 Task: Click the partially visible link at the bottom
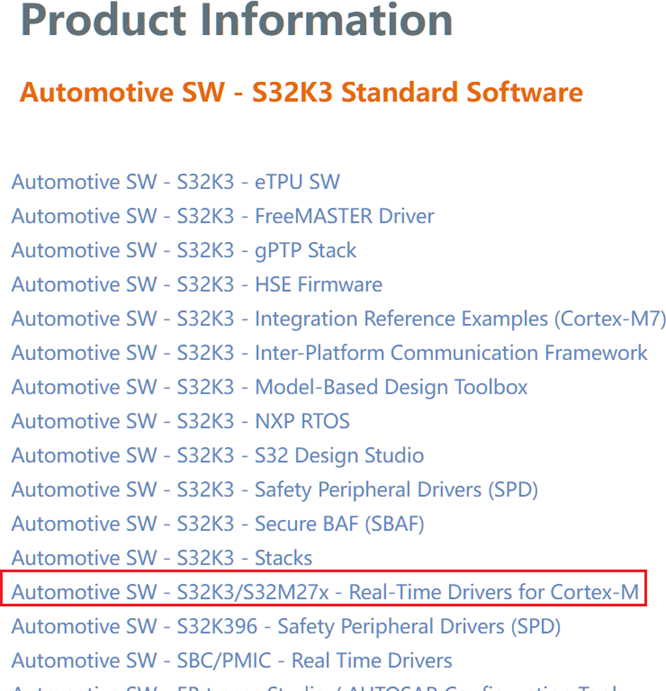[x=300, y=687]
